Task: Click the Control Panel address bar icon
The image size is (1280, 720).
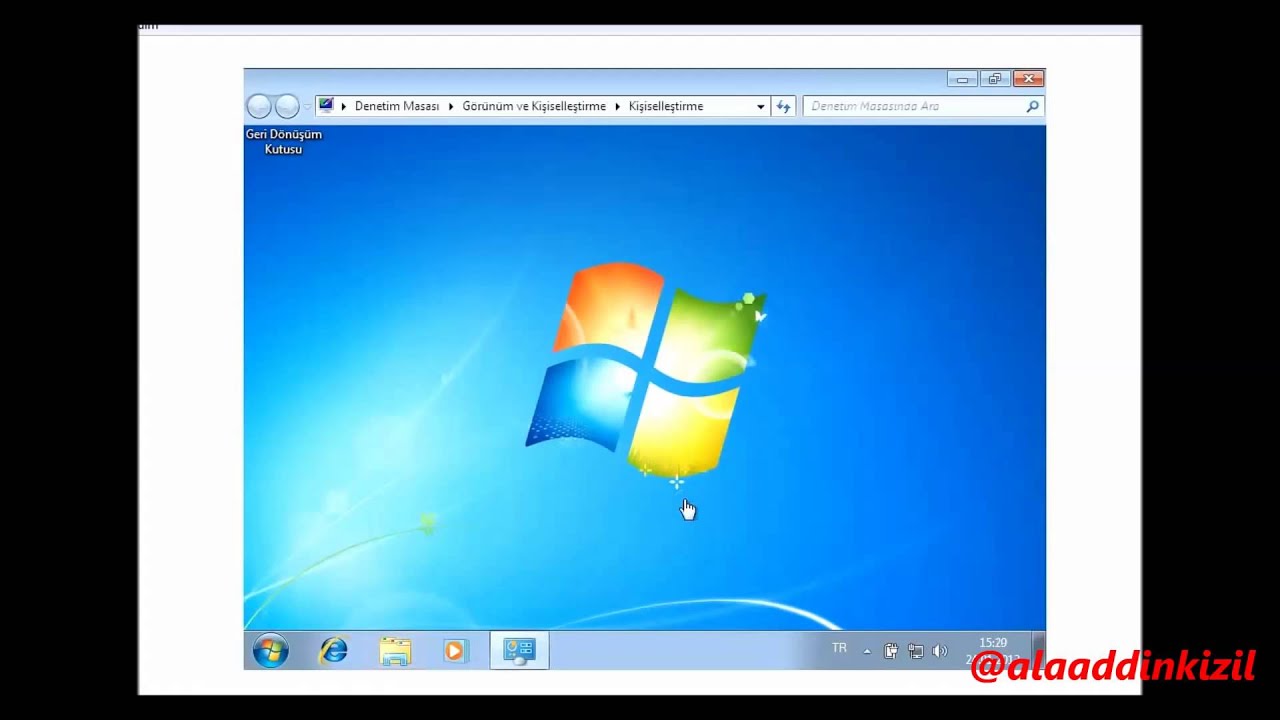Action: (x=326, y=105)
